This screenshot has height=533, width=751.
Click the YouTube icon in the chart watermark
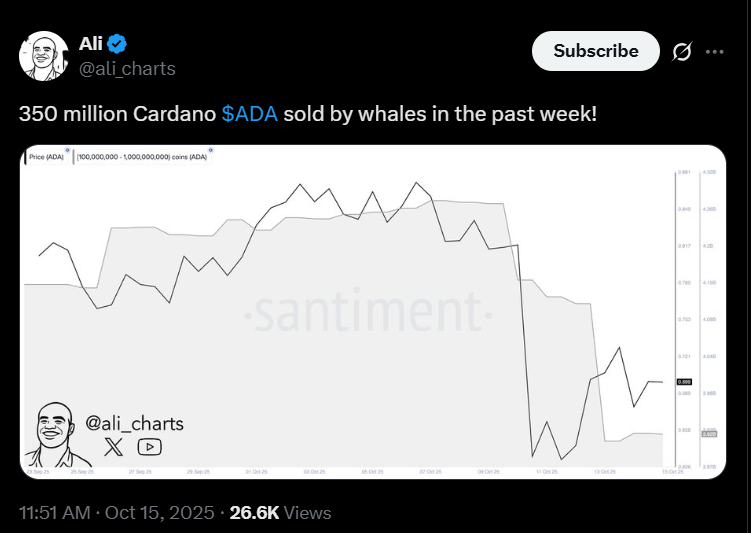(x=149, y=447)
